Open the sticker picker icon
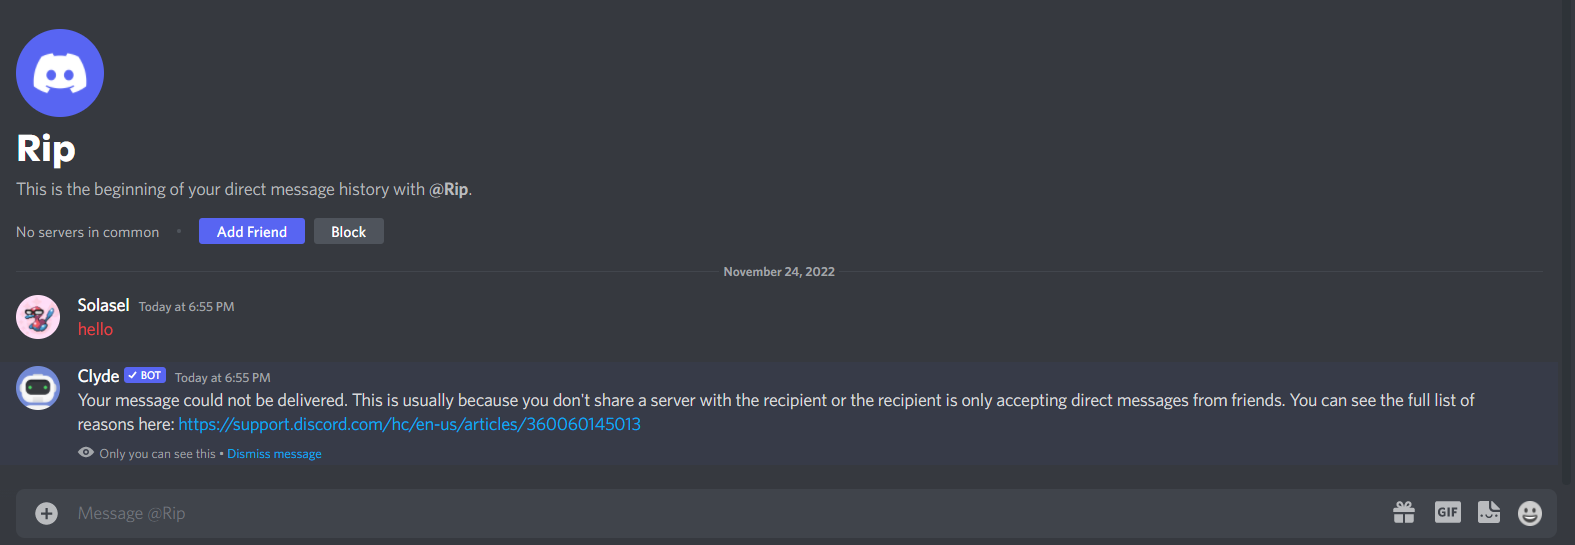Viewport: 1575px width, 545px height. (1489, 512)
